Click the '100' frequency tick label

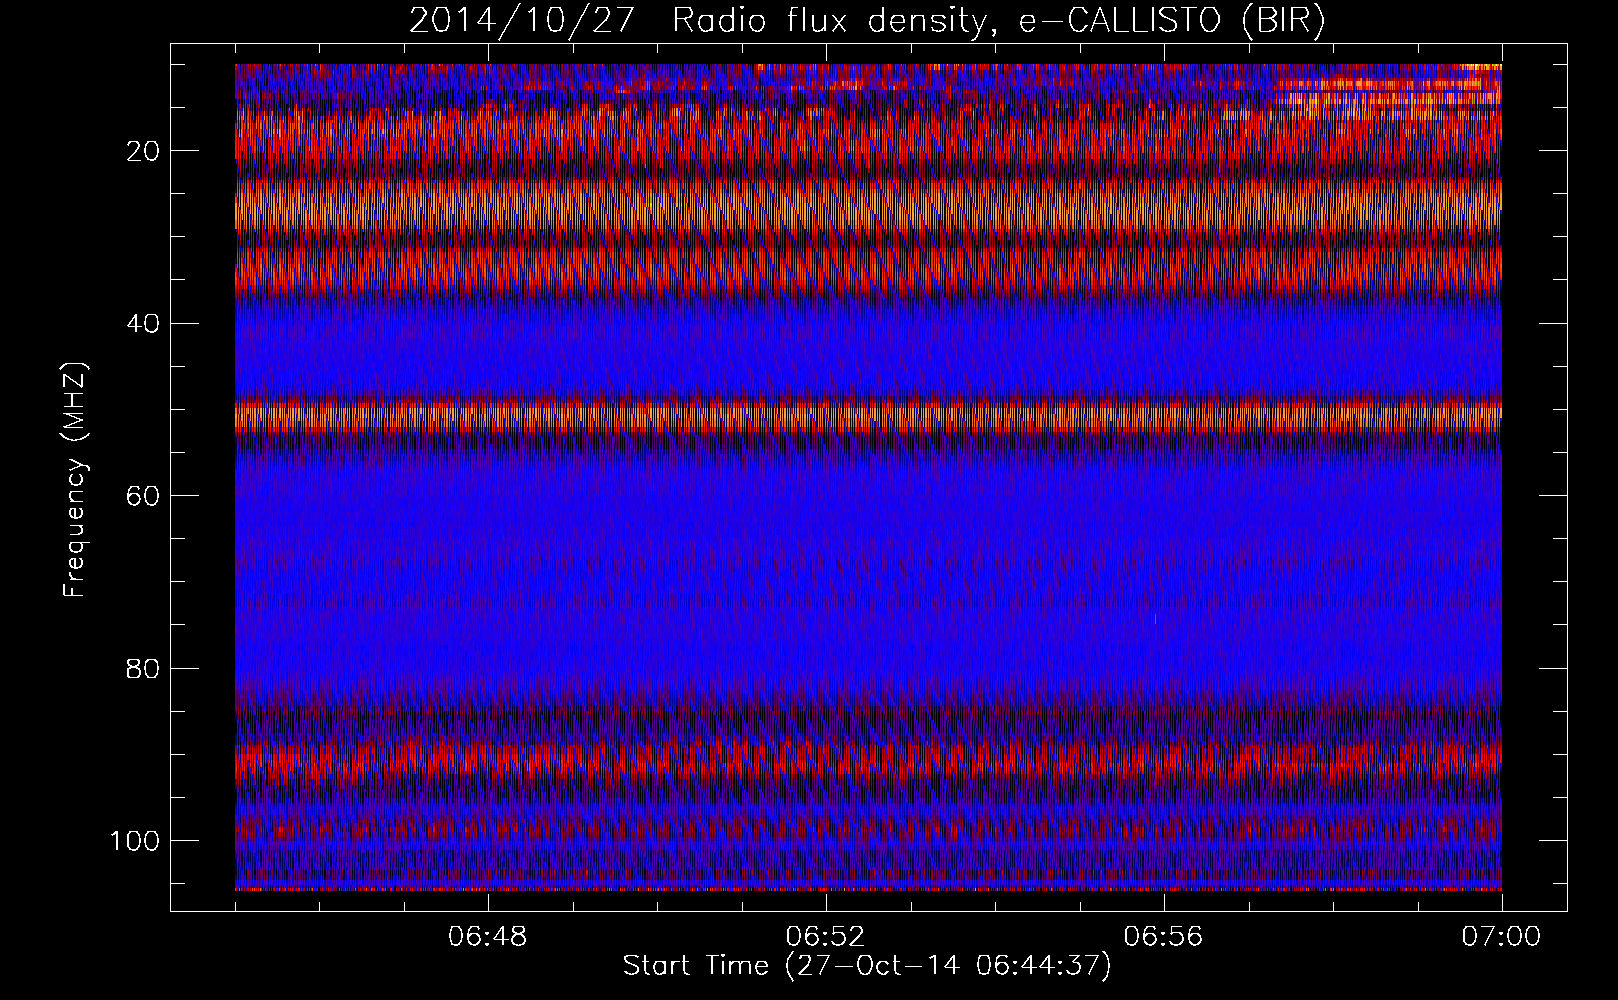(x=136, y=841)
